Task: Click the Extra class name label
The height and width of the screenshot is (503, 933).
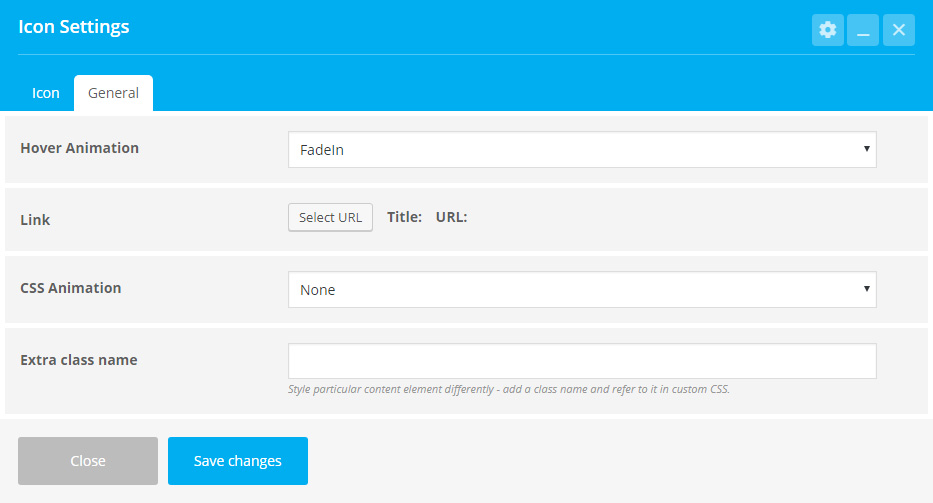Action: point(79,360)
